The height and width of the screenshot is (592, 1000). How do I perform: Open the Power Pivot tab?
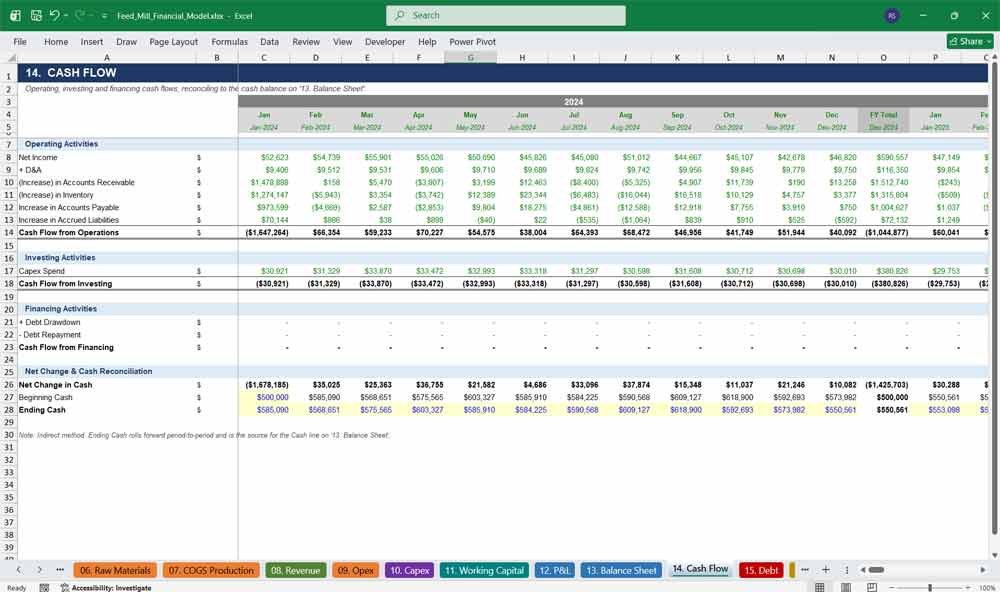pyautogui.click(x=473, y=41)
